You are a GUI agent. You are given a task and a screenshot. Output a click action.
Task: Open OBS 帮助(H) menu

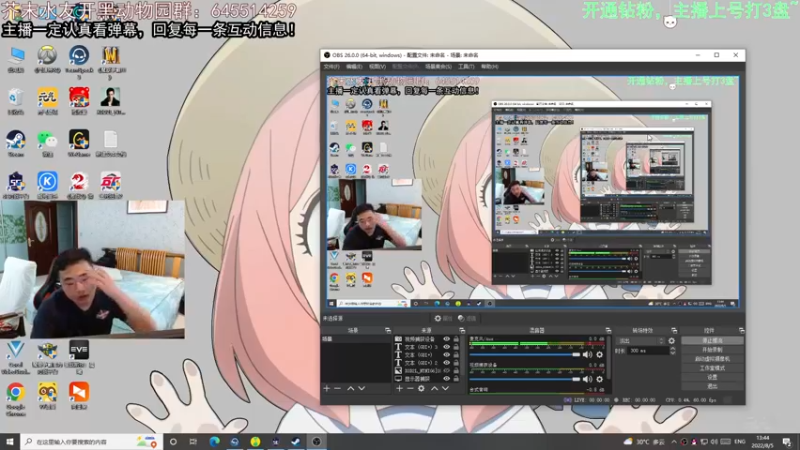pyautogui.click(x=489, y=67)
